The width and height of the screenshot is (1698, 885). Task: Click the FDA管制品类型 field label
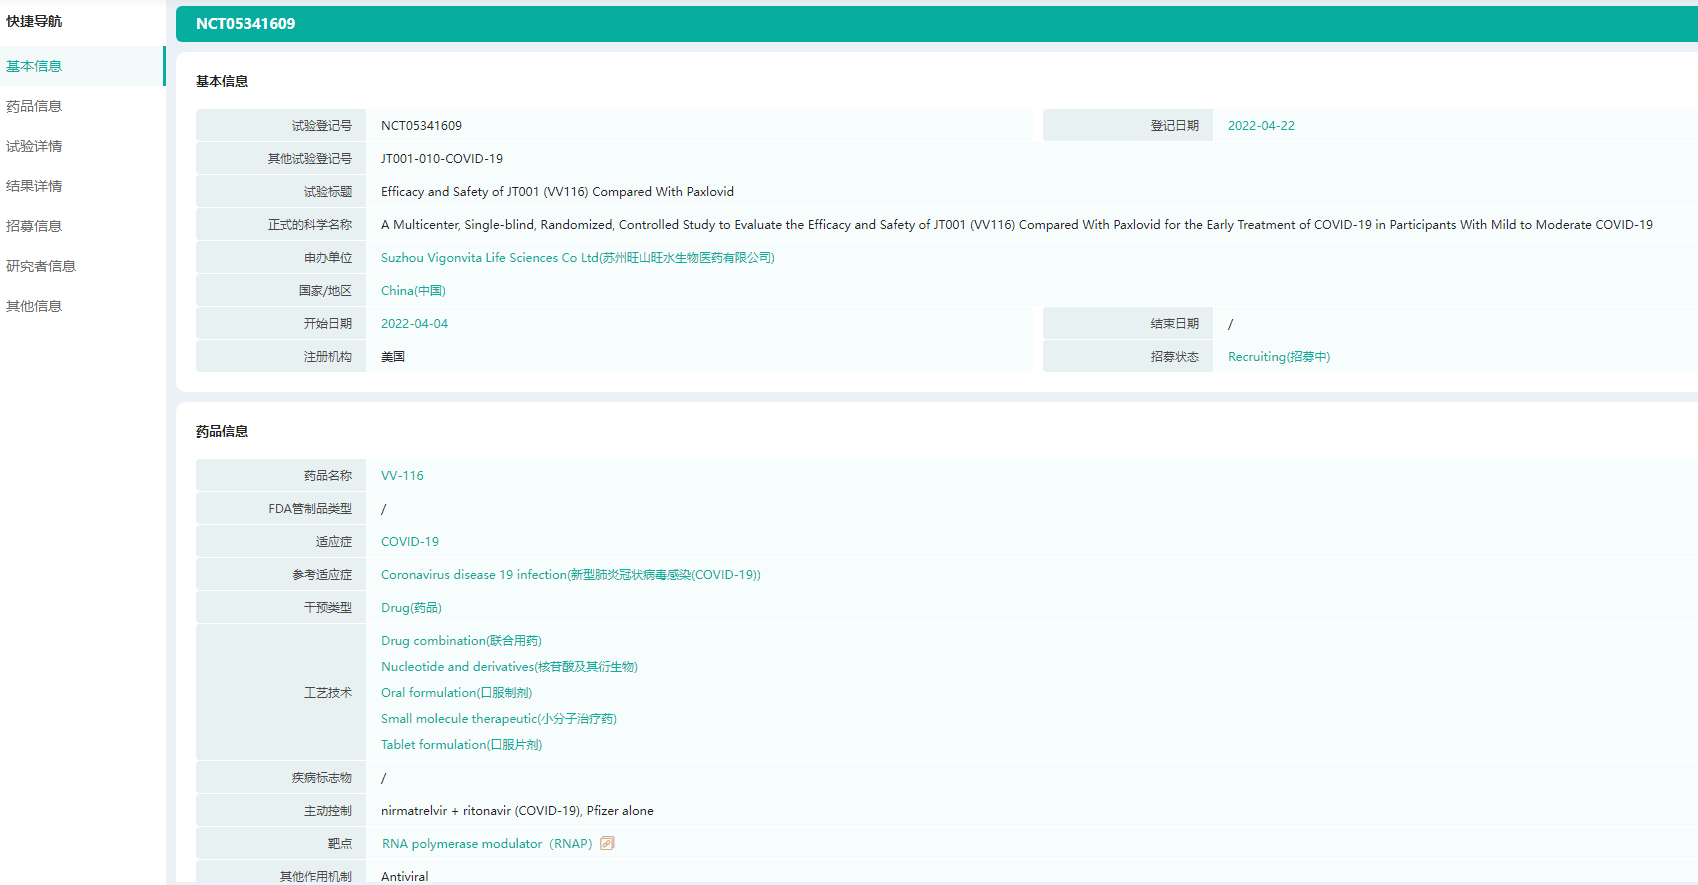(310, 509)
